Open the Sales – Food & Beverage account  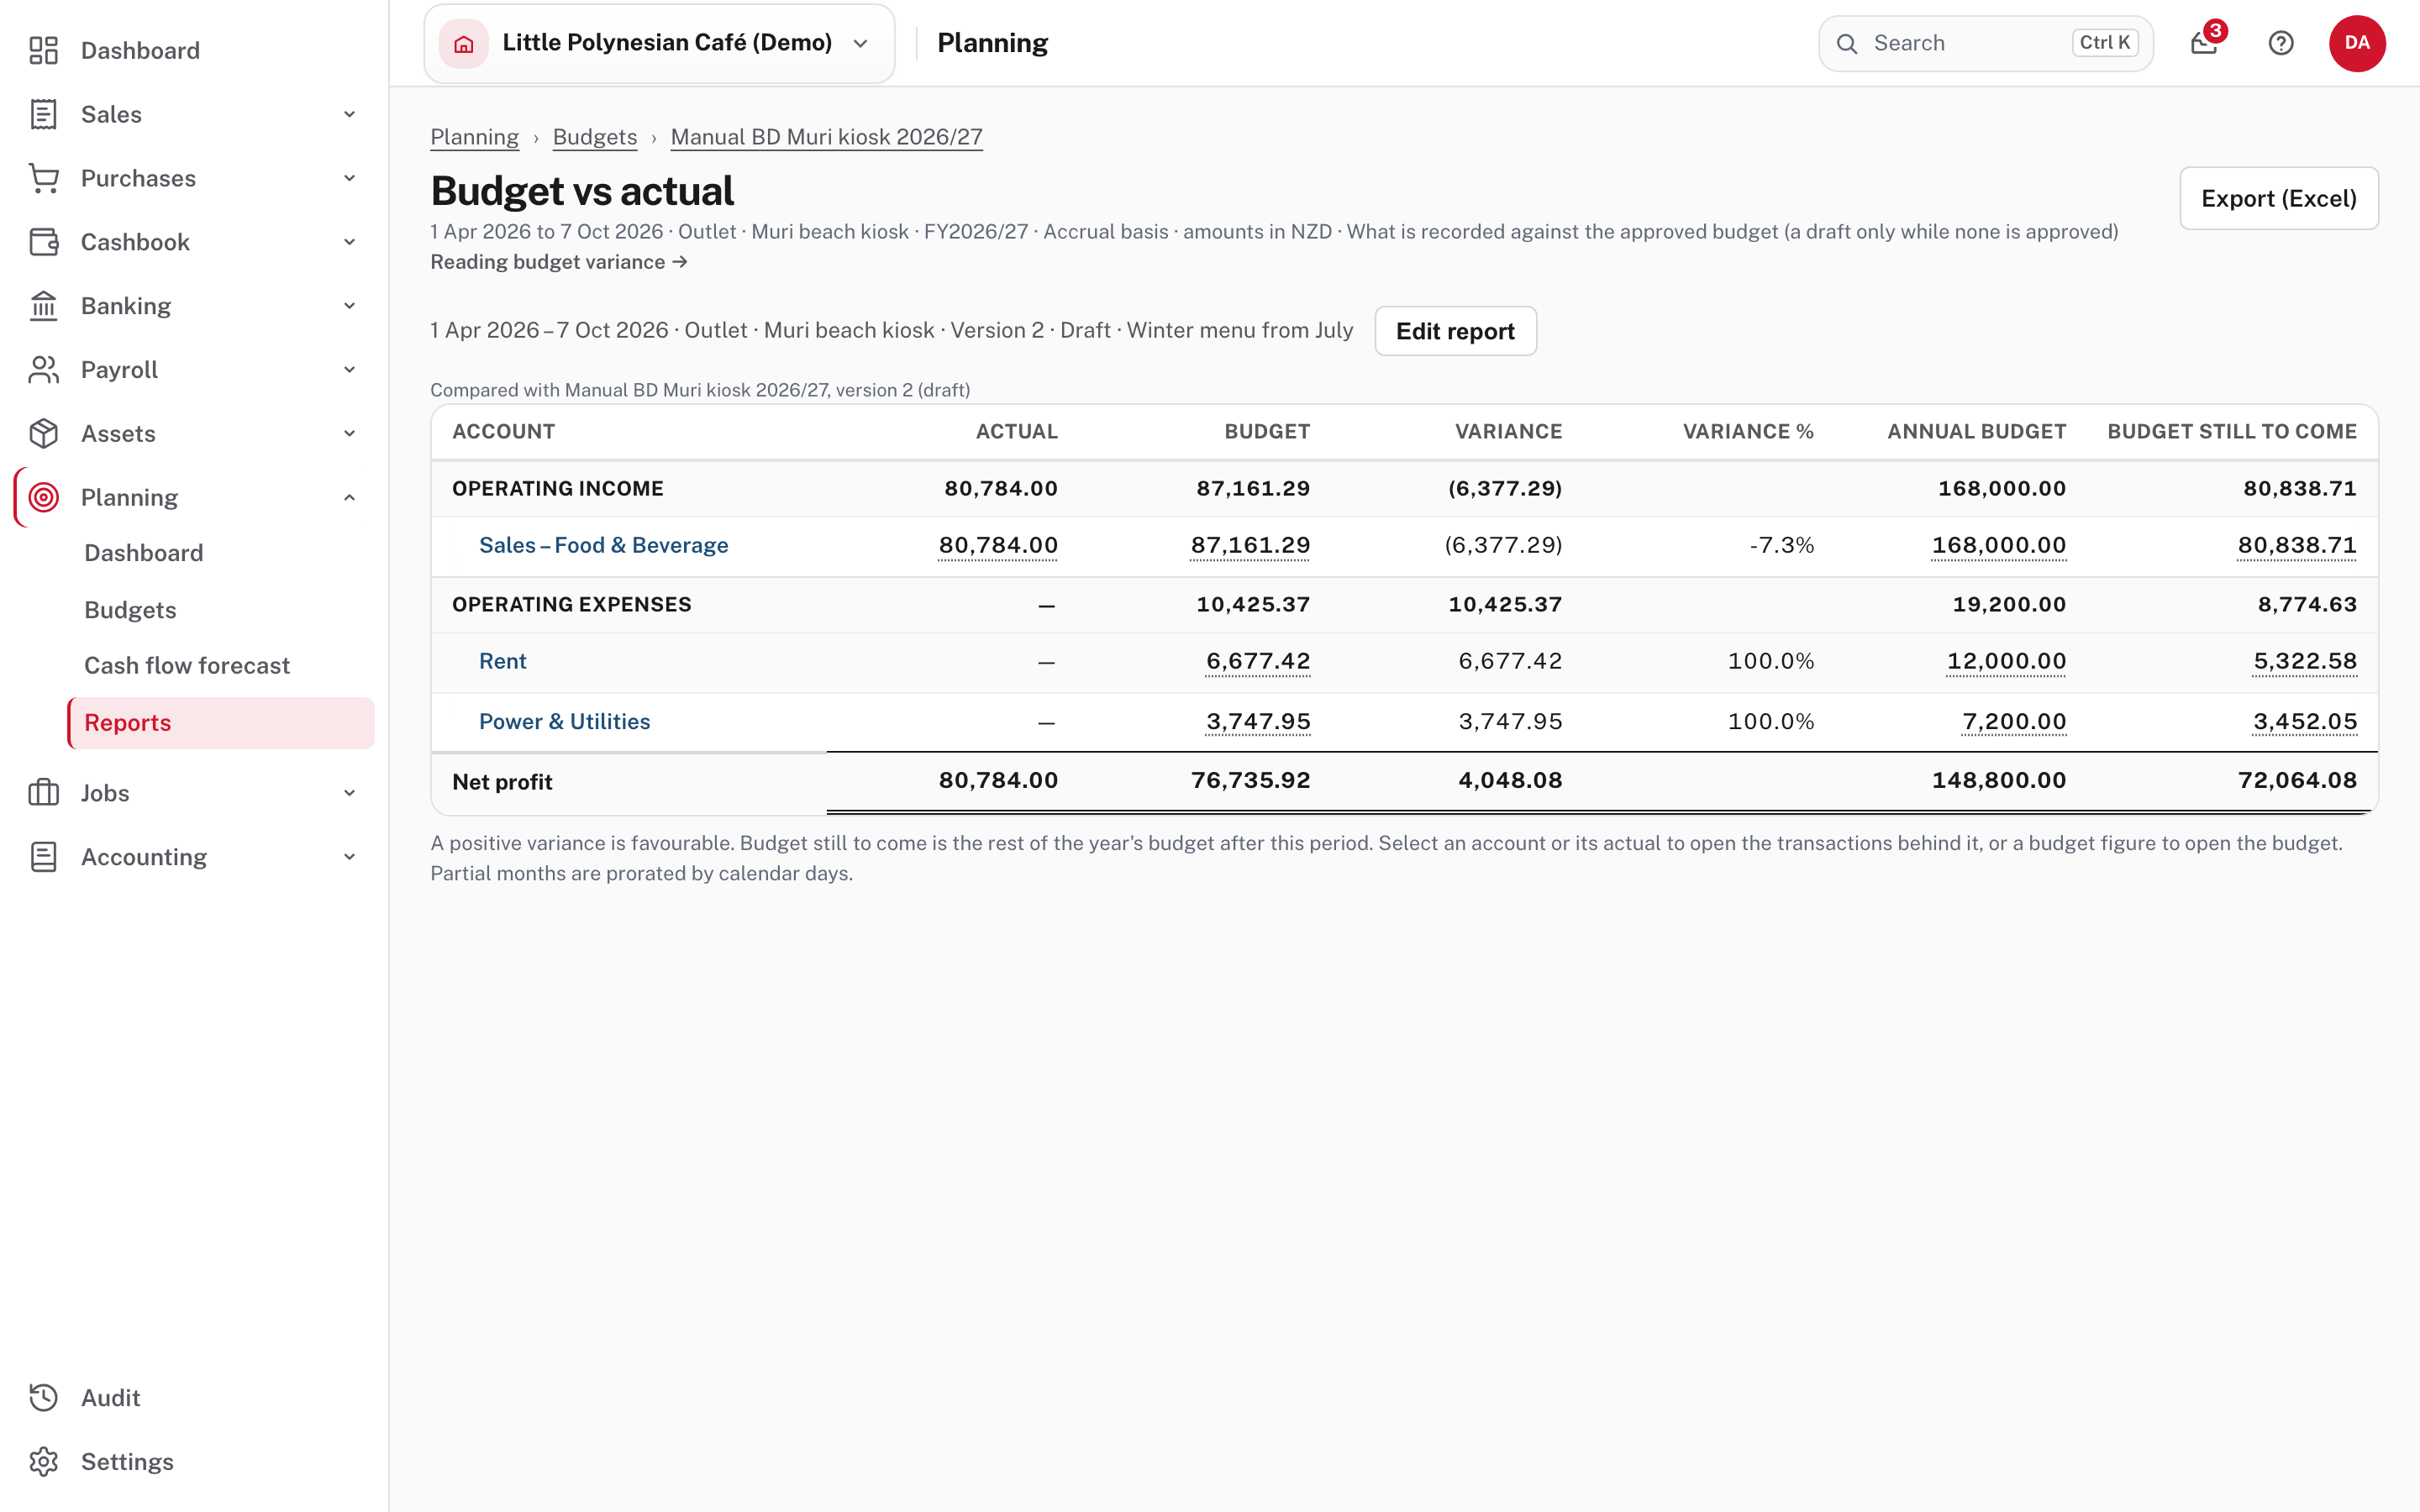click(x=603, y=545)
